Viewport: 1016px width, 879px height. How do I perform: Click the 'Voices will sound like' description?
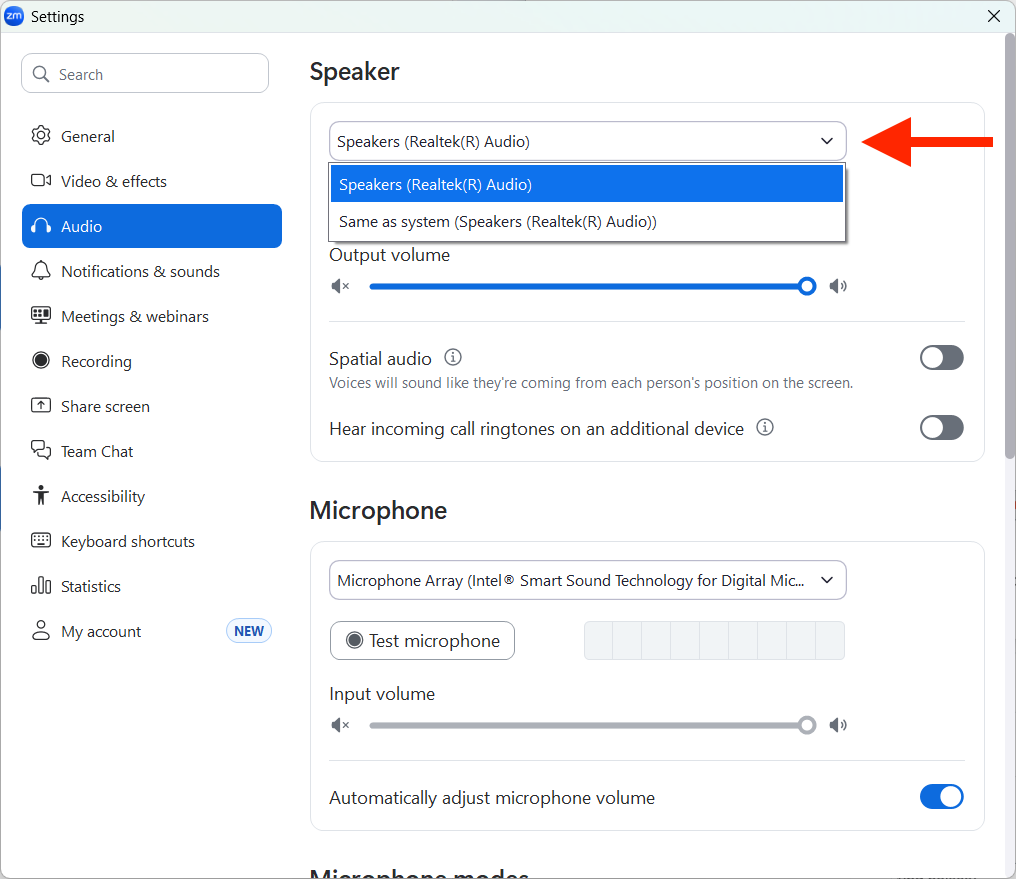tap(591, 383)
